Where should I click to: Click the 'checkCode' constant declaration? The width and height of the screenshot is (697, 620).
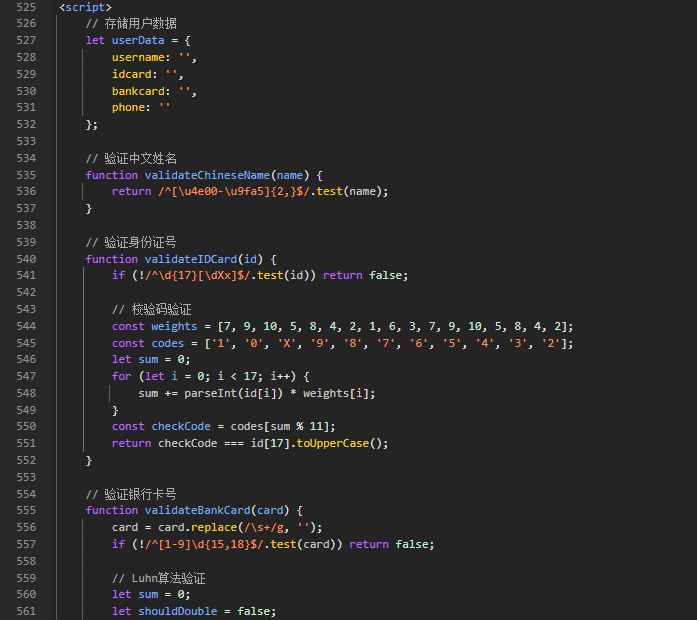point(224,427)
